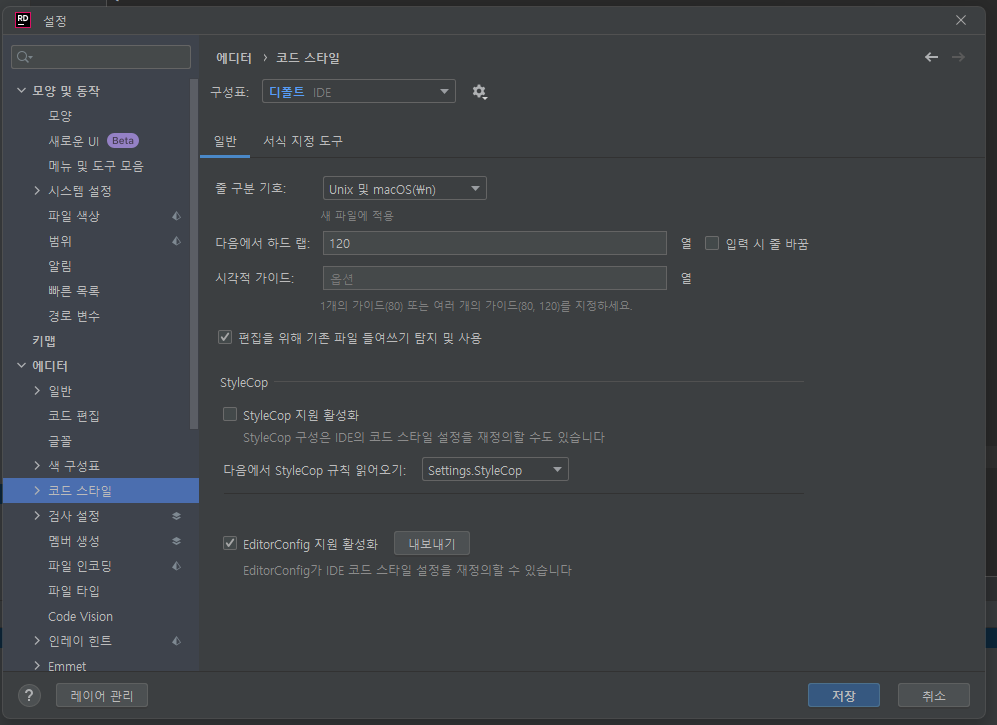Expand the 검사 설정 node
Viewport: 997px width, 725px height.
pyautogui.click(x=37, y=516)
